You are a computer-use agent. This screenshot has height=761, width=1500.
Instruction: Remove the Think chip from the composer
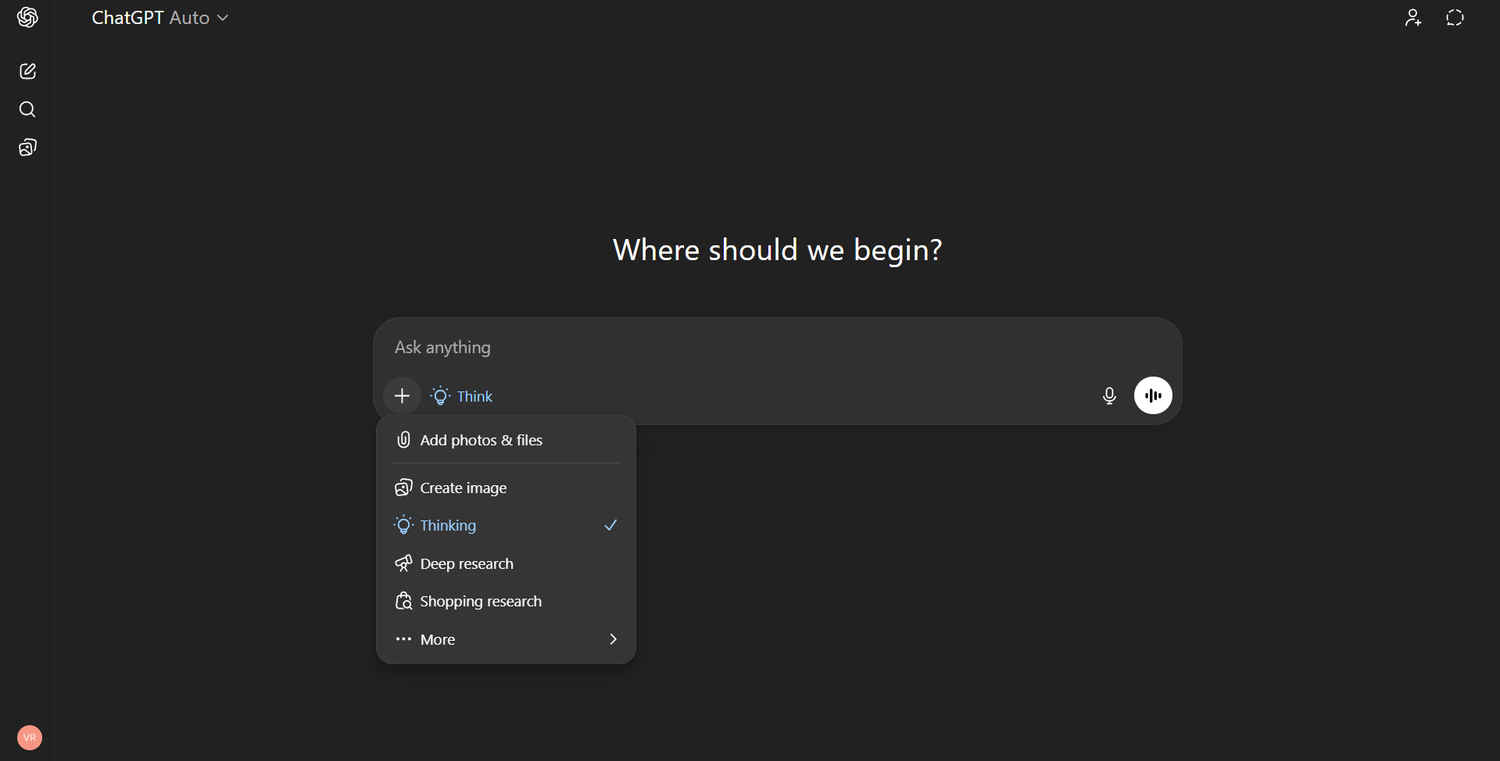pyautogui.click(x=462, y=396)
